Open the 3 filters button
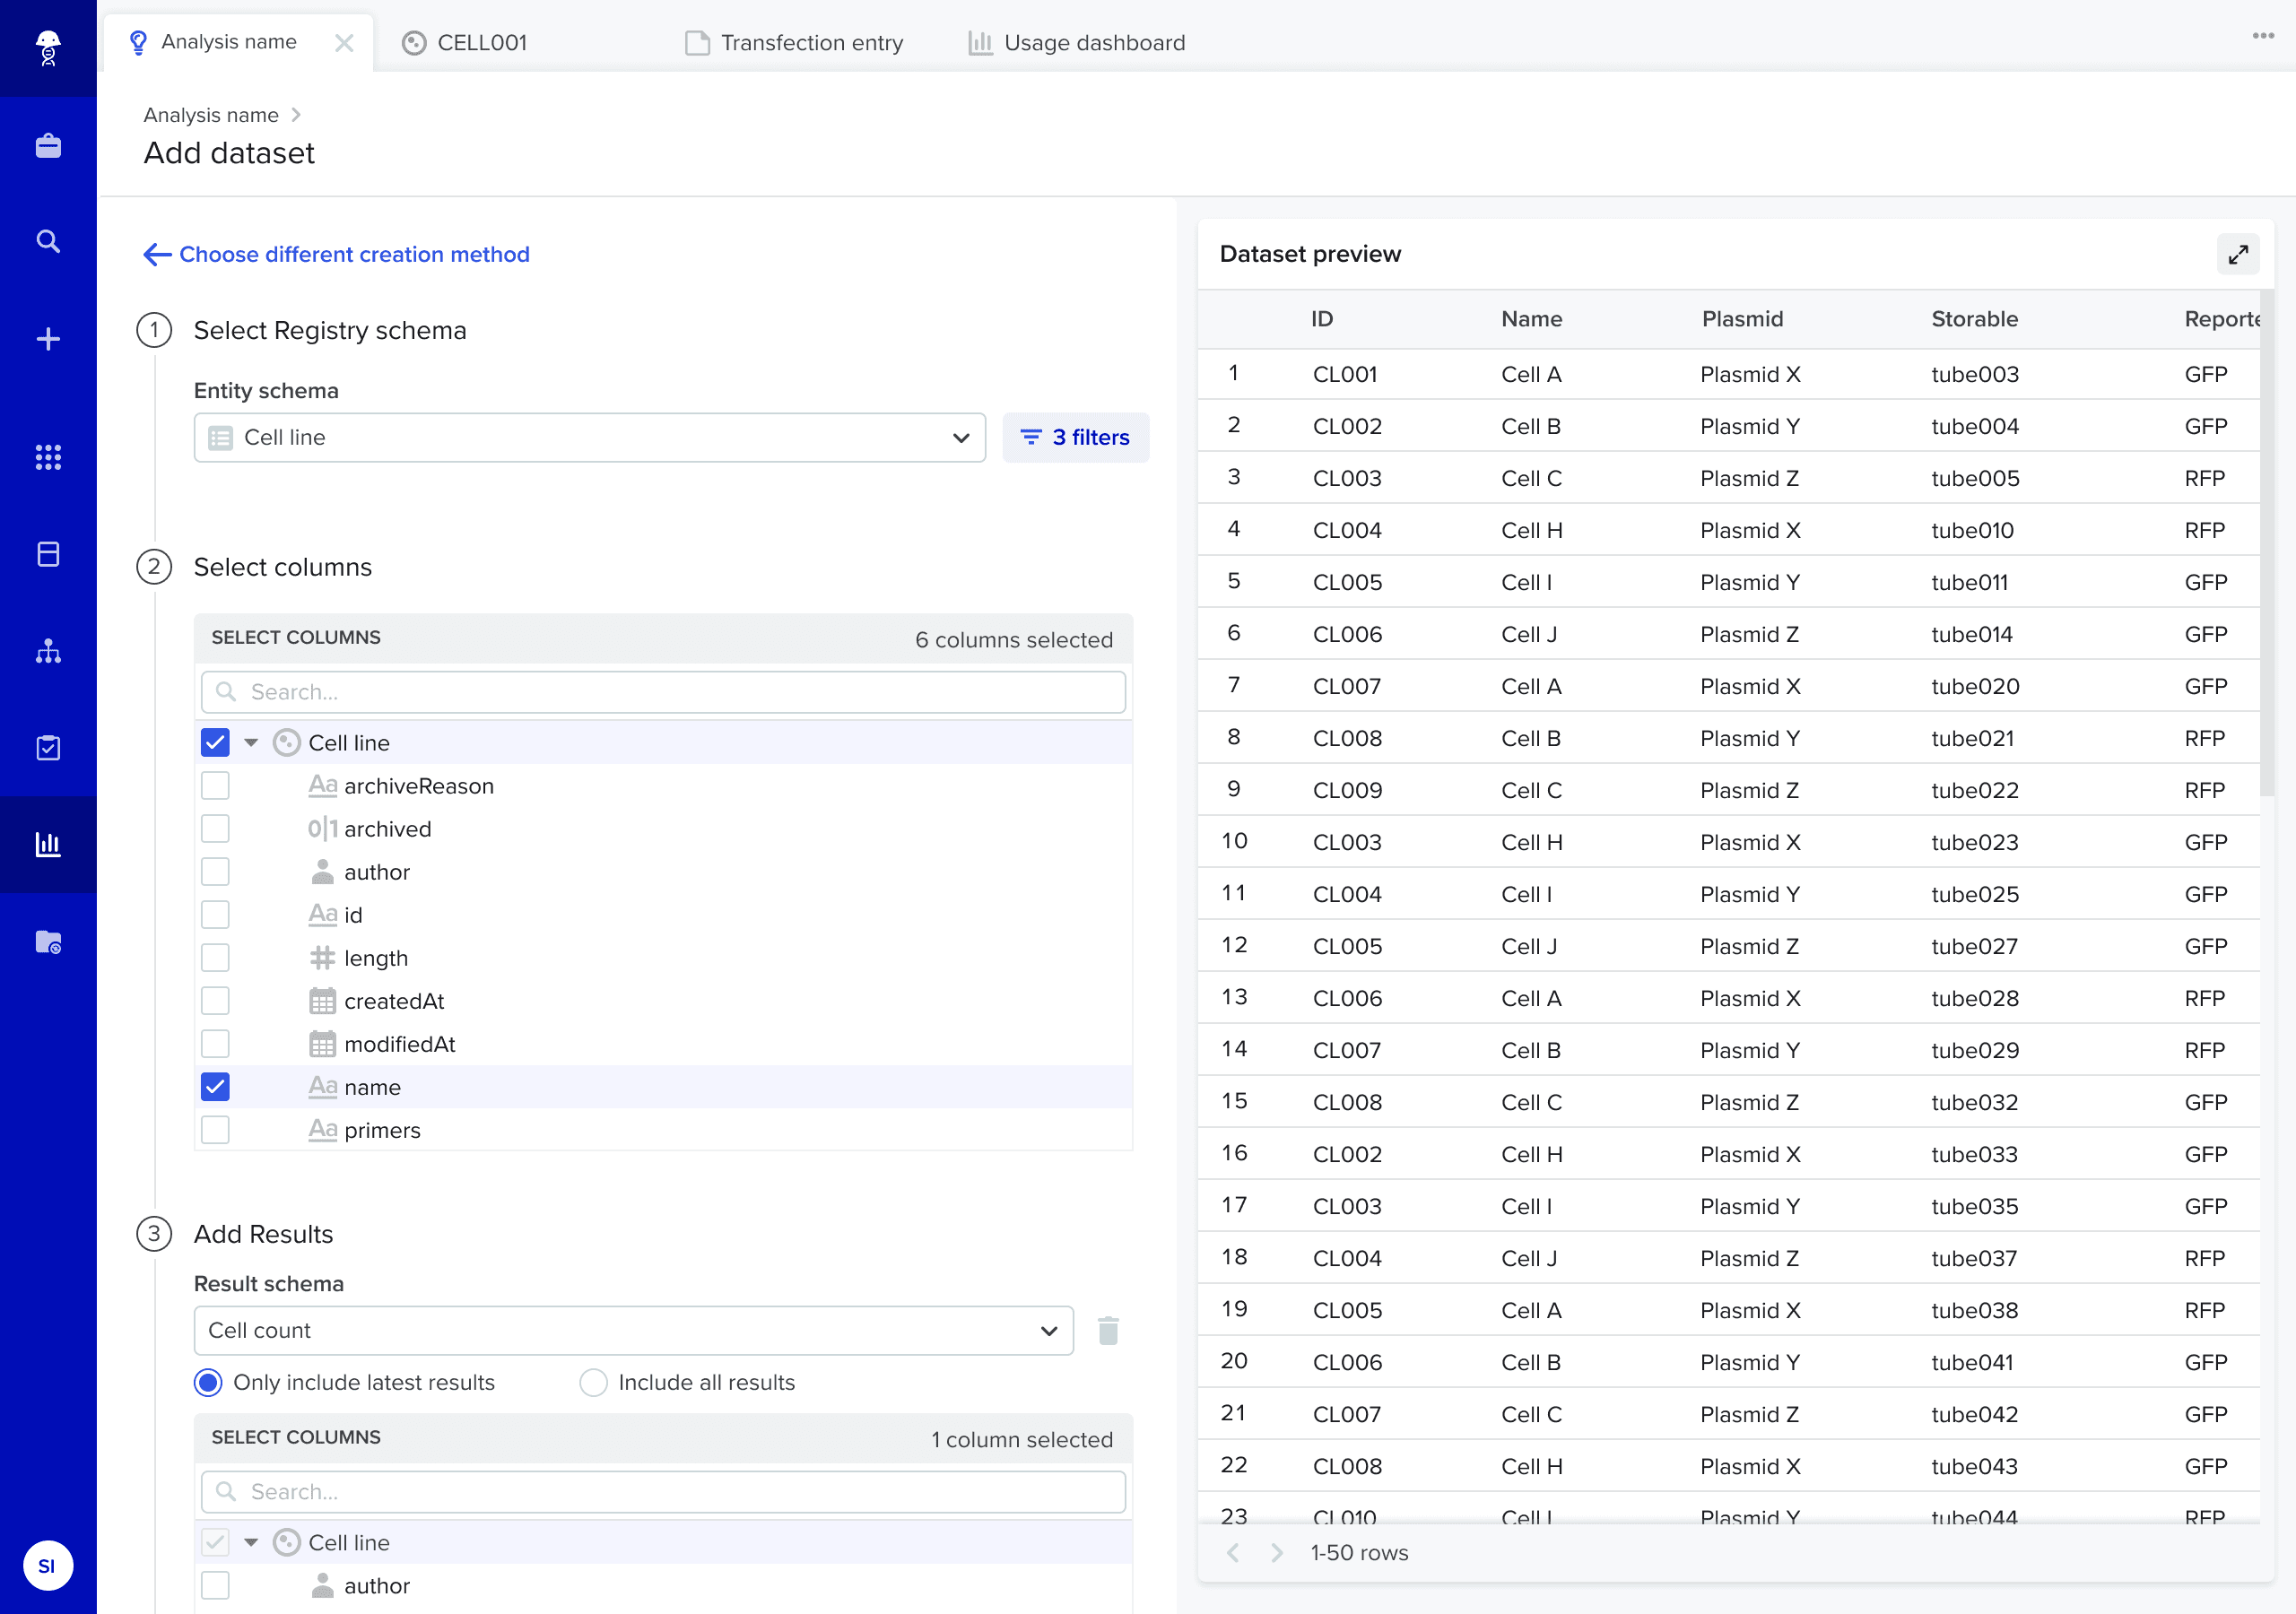 click(x=1075, y=437)
